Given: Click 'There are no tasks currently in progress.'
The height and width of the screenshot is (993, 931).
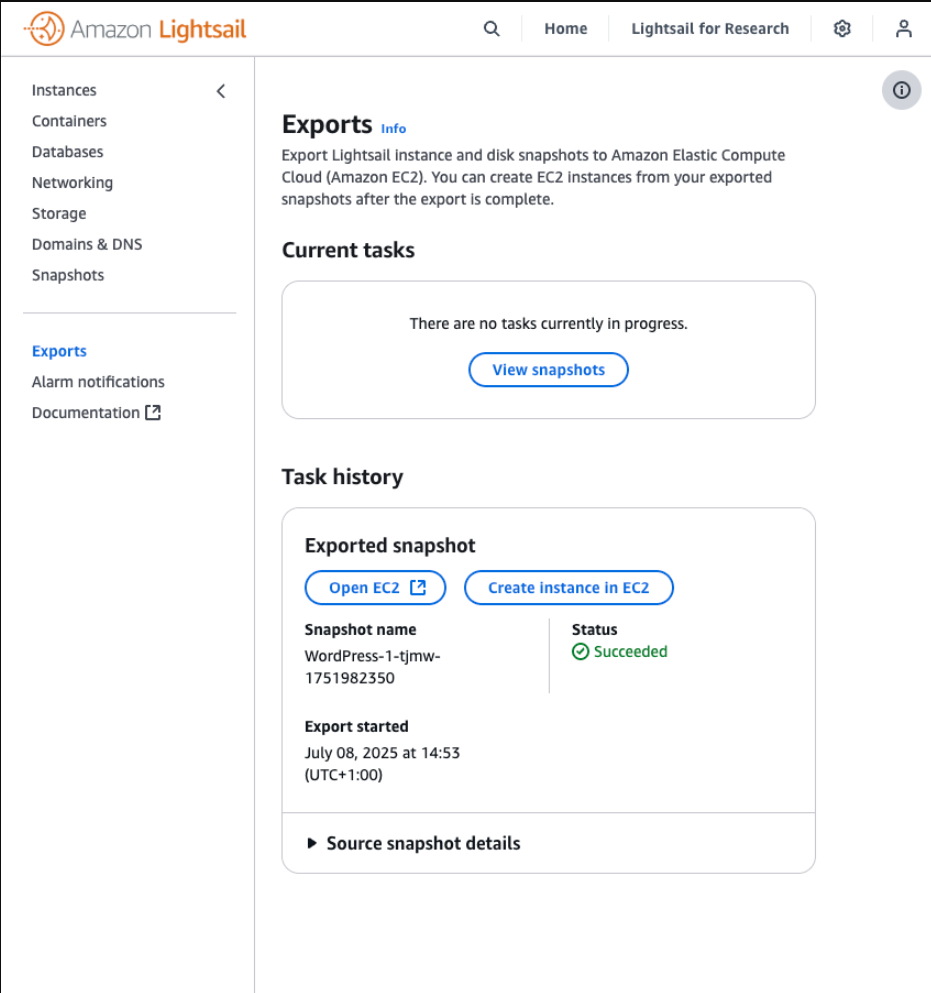Looking at the screenshot, I should 548,324.
